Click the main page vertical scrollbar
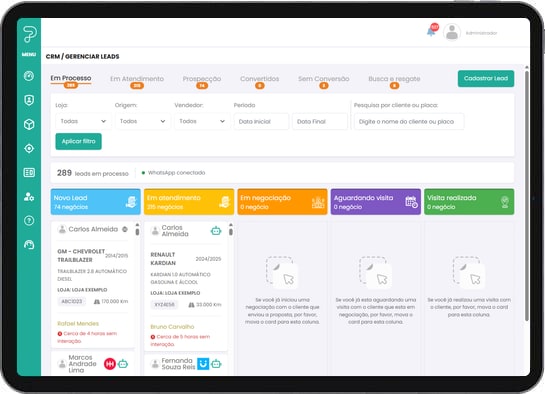Image resolution: width=545 pixels, height=394 pixels. [x=527, y=195]
